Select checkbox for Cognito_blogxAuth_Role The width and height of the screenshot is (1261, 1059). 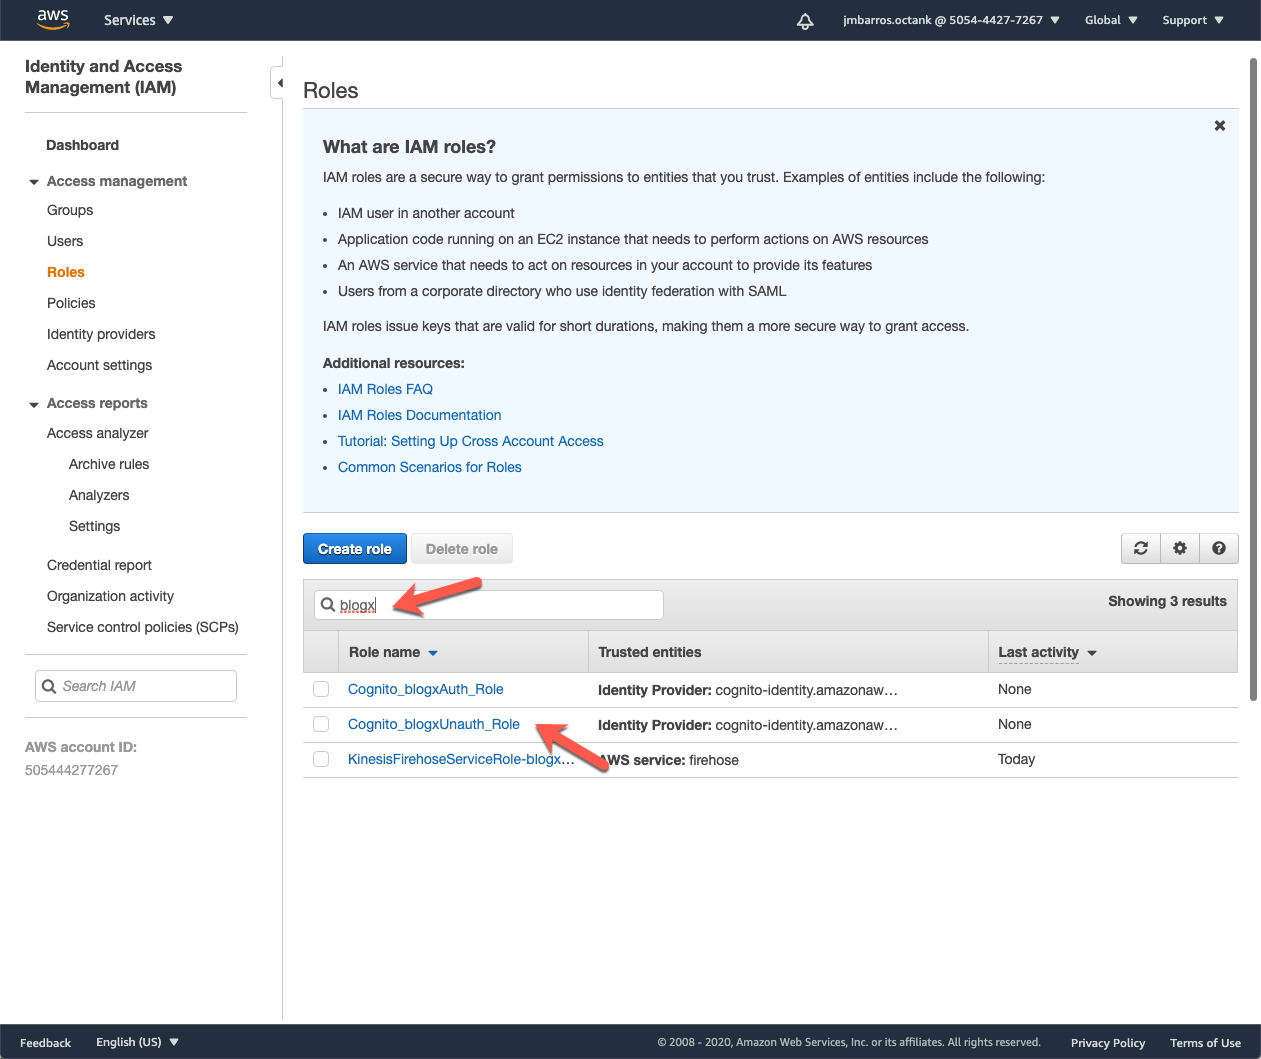tap(321, 689)
